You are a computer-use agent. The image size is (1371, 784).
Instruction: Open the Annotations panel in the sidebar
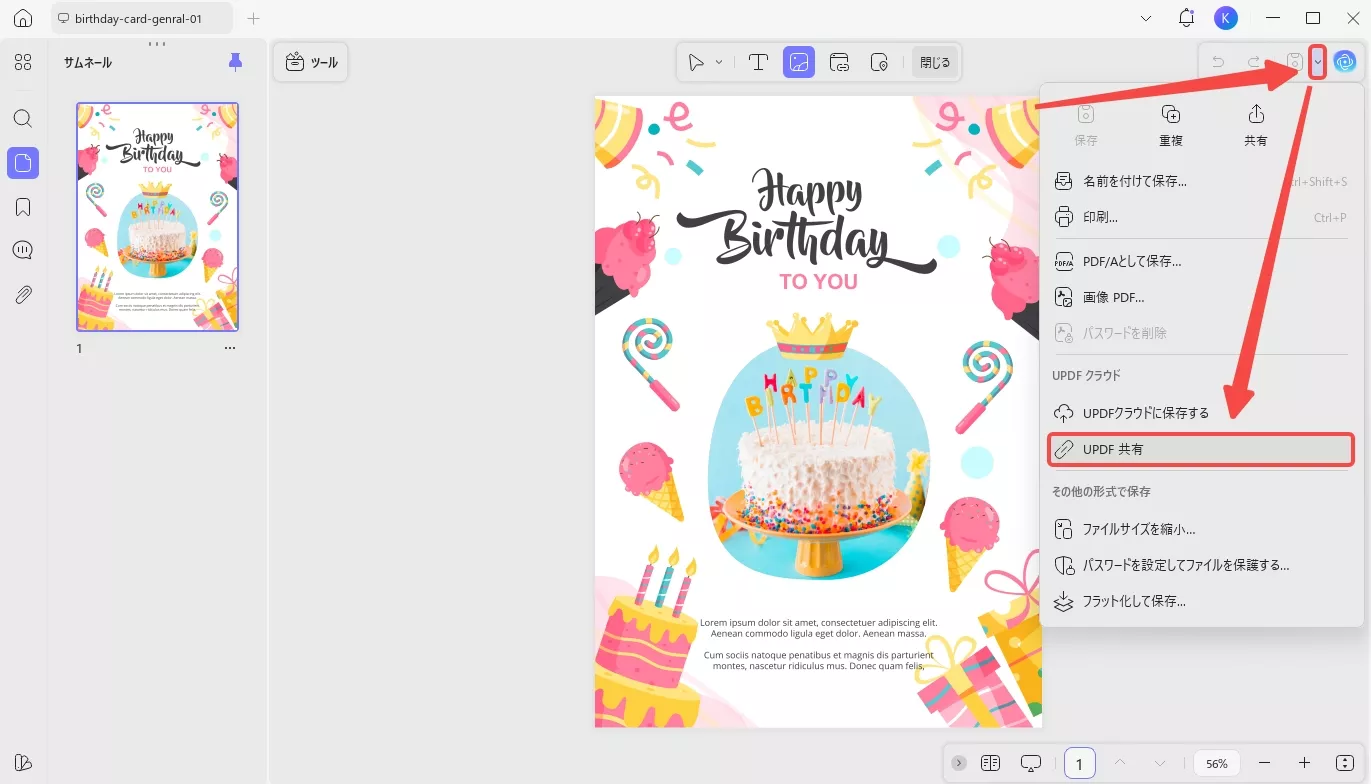22,250
